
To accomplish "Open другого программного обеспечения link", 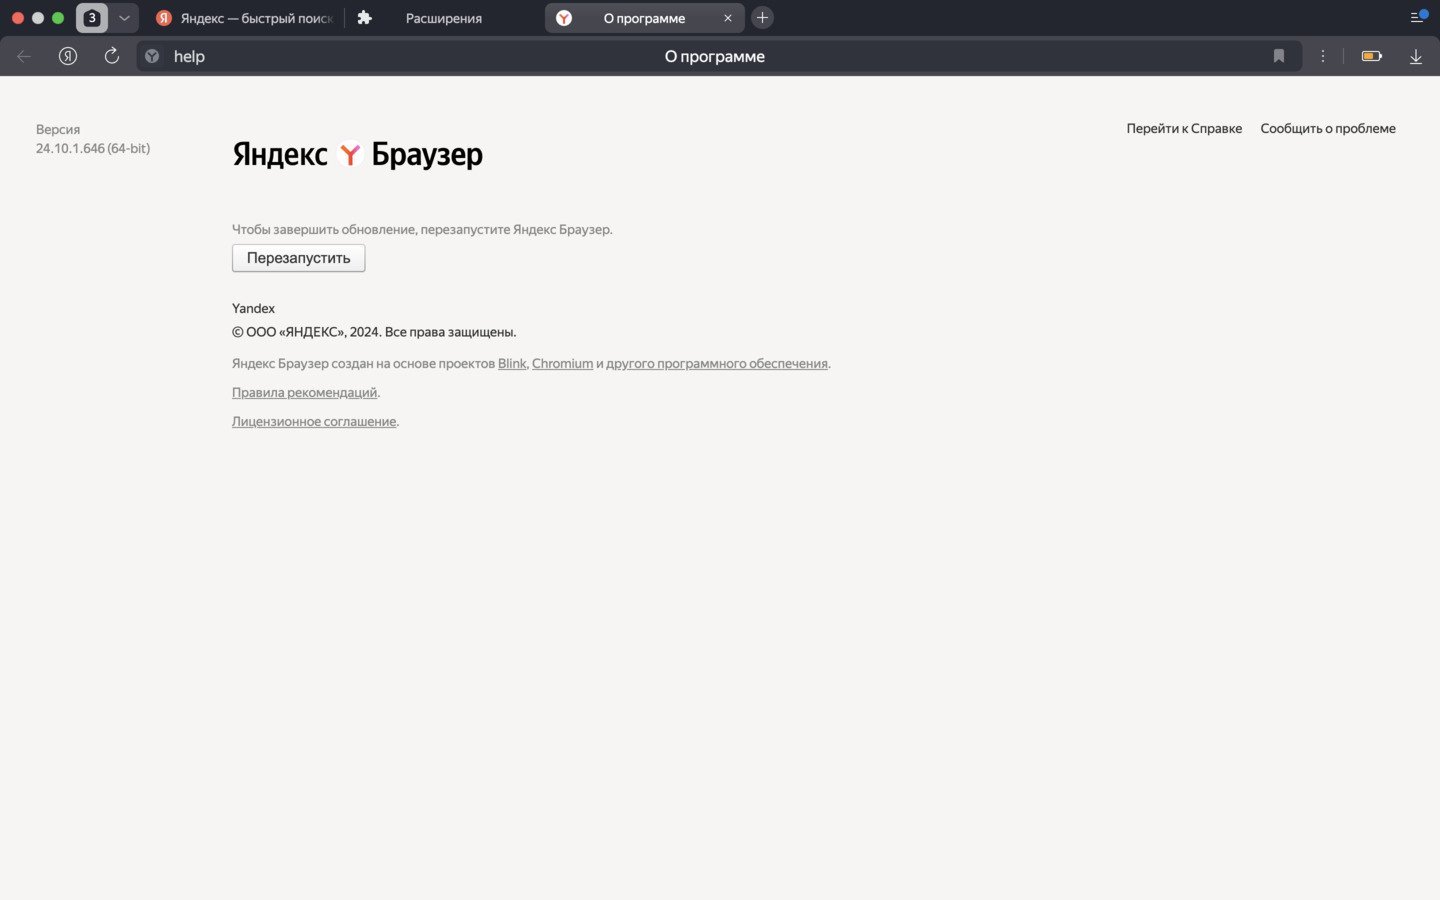I will pyautogui.click(x=717, y=363).
